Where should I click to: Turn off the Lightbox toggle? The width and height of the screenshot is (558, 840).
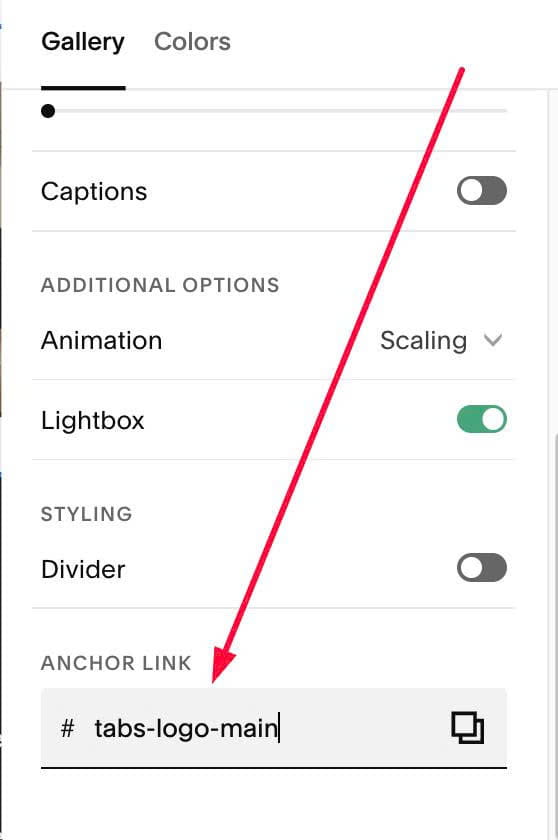(x=481, y=419)
